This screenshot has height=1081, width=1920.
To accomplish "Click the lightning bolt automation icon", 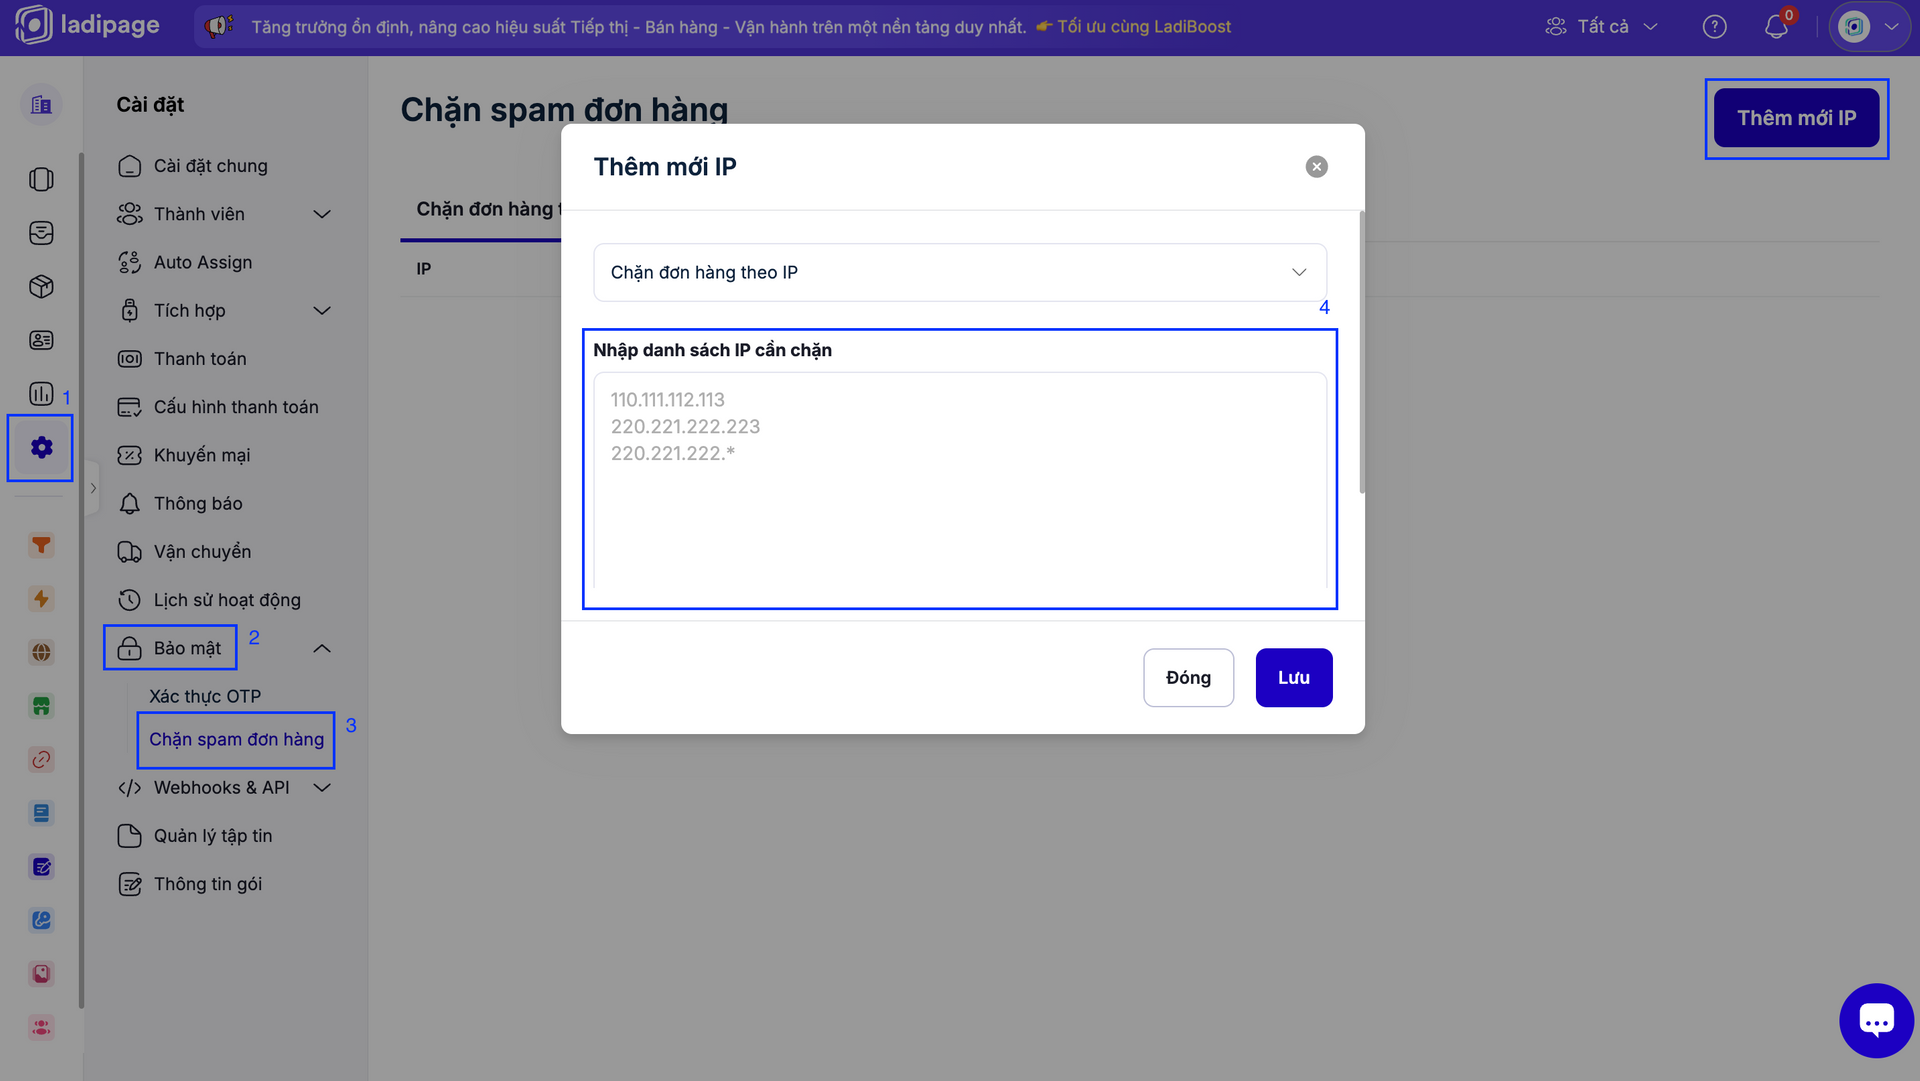I will [x=41, y=599].
